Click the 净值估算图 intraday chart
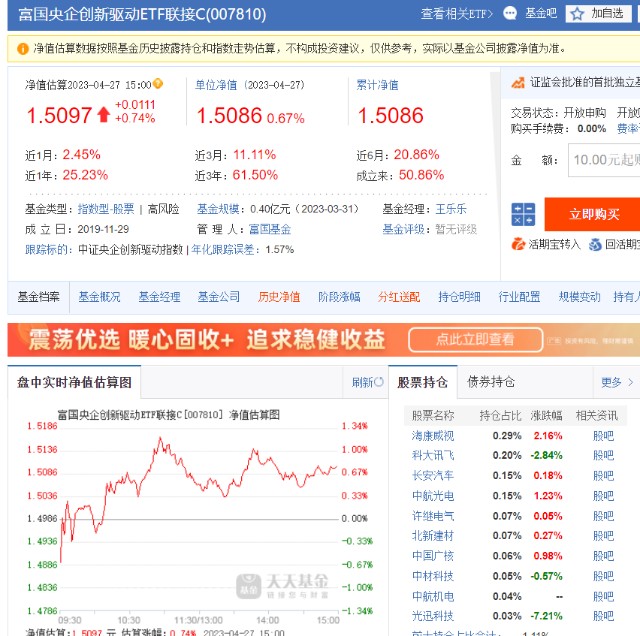Screen dimensions: 640x636 point(198,518)
